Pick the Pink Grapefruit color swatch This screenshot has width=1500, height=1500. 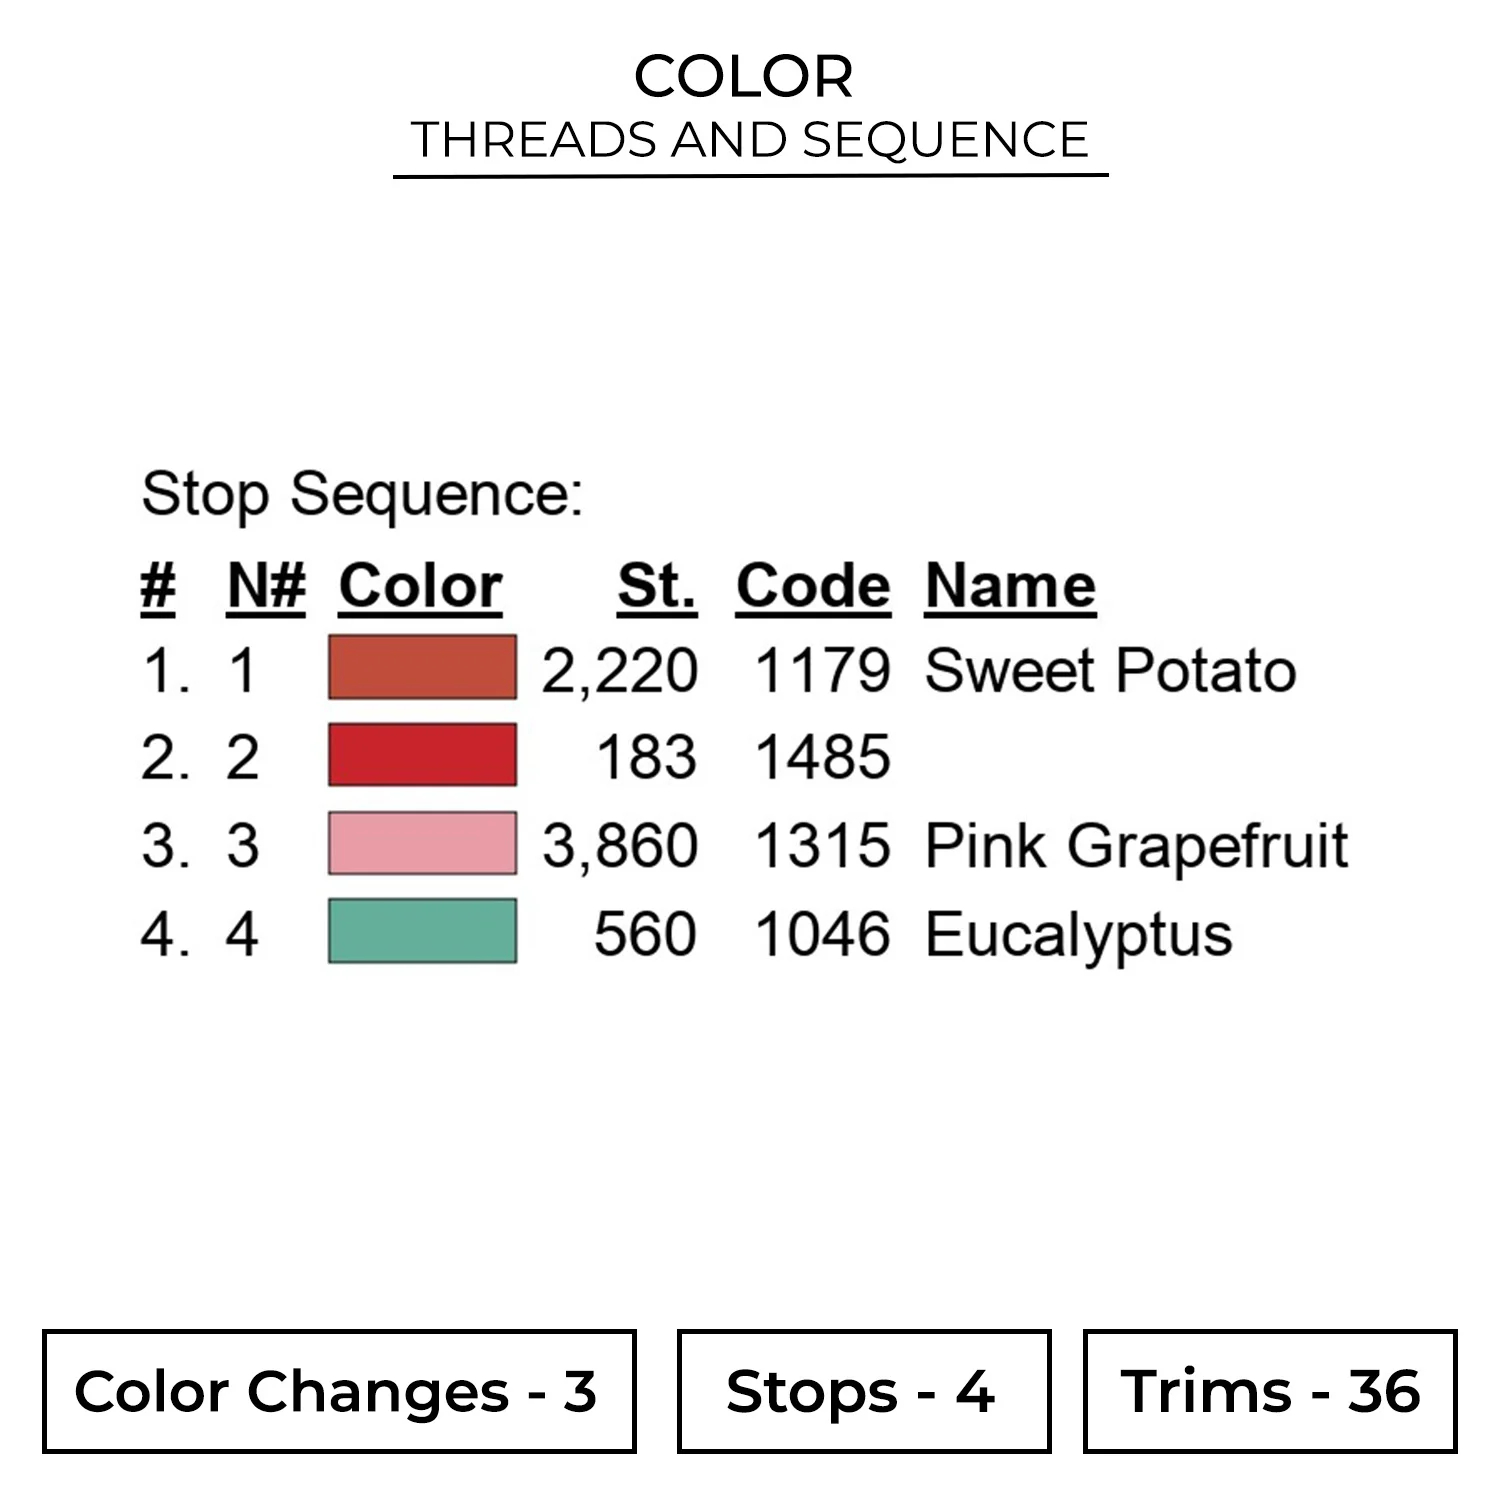point(422,843)
